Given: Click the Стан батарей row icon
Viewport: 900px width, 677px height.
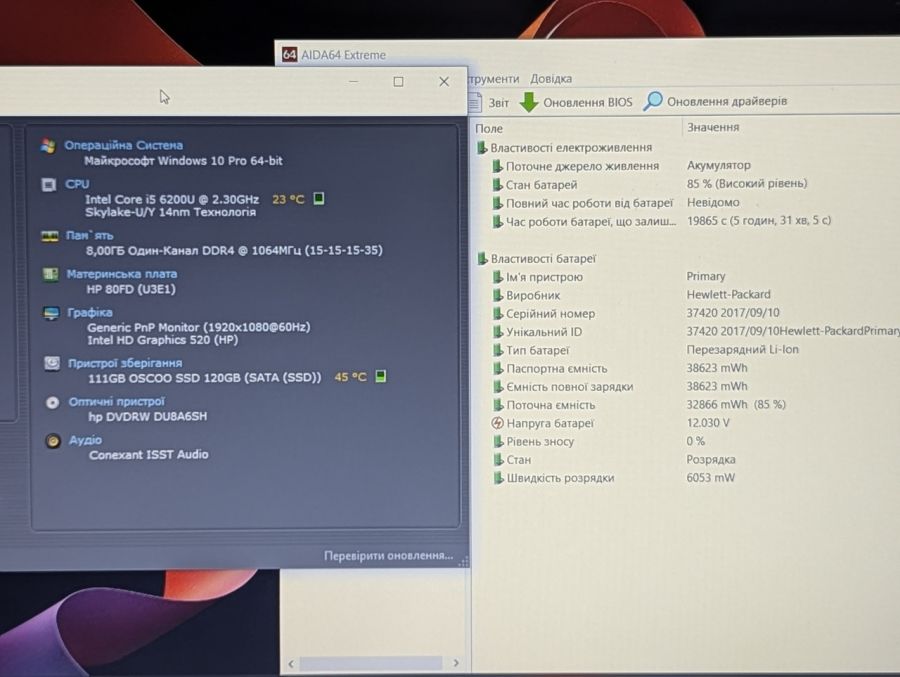Looking at the screenshot, I should (x=498, y=185).
